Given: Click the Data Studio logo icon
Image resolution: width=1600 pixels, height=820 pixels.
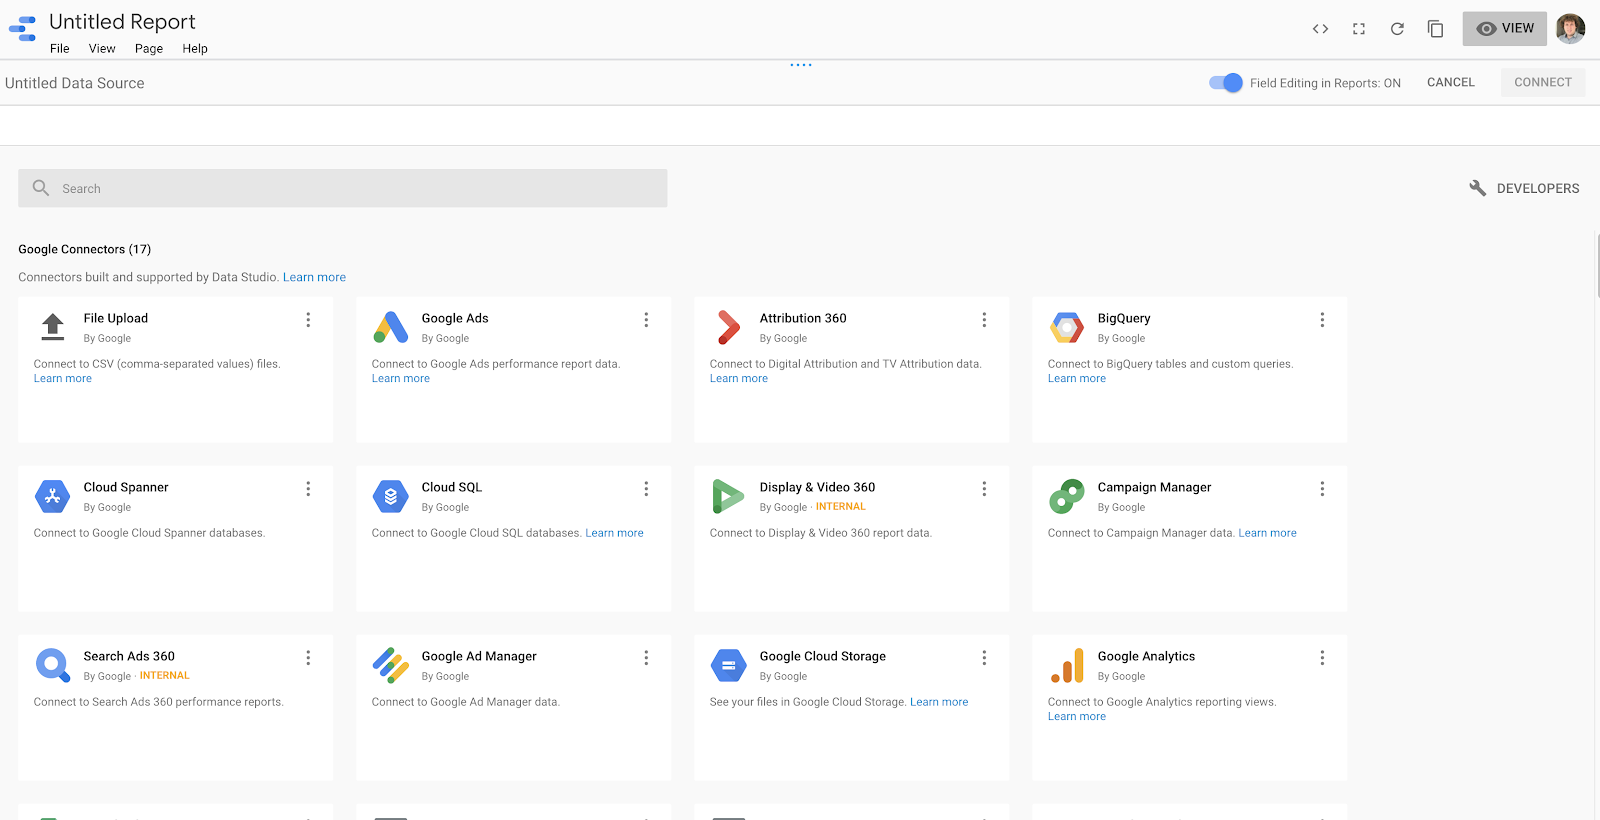Looking at the screenshot, I should coord(22,28).
